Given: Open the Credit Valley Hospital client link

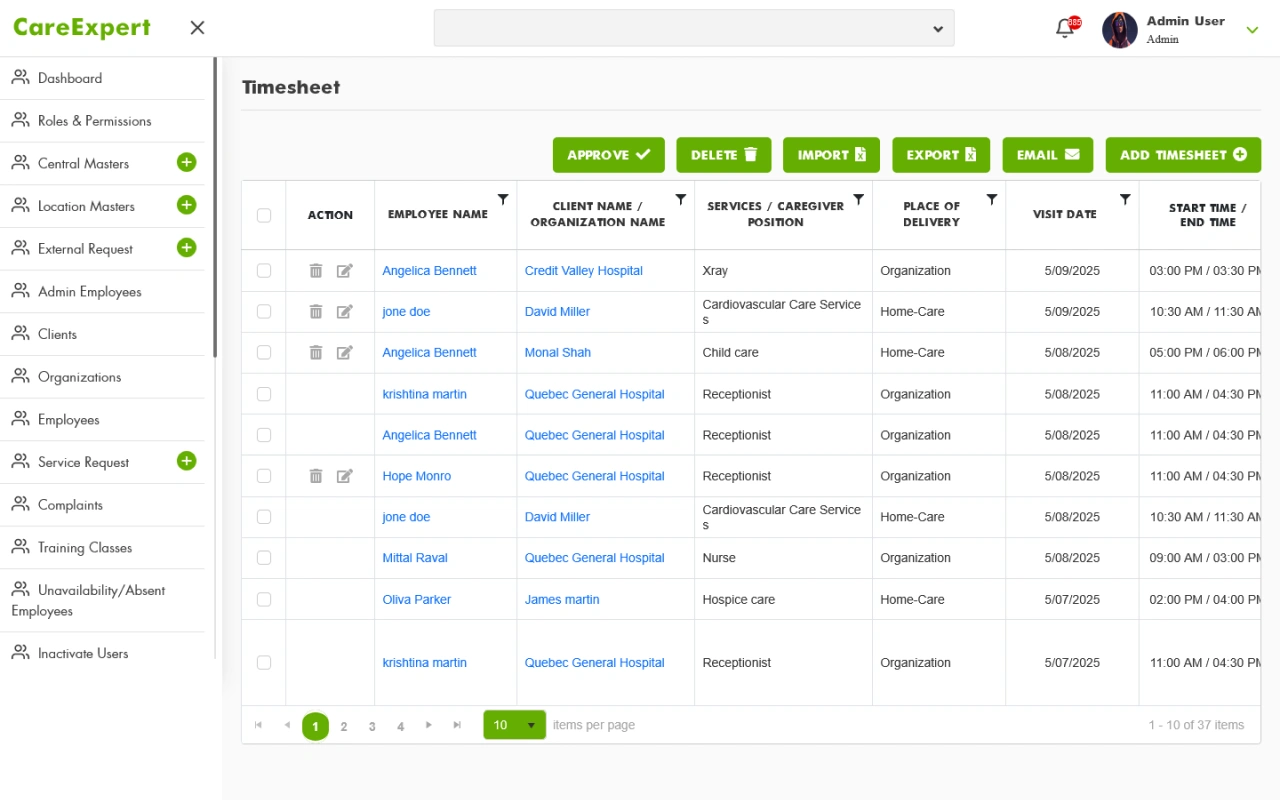Looking at the screenshot, I should pyautogui.click(x=583, y=271).
